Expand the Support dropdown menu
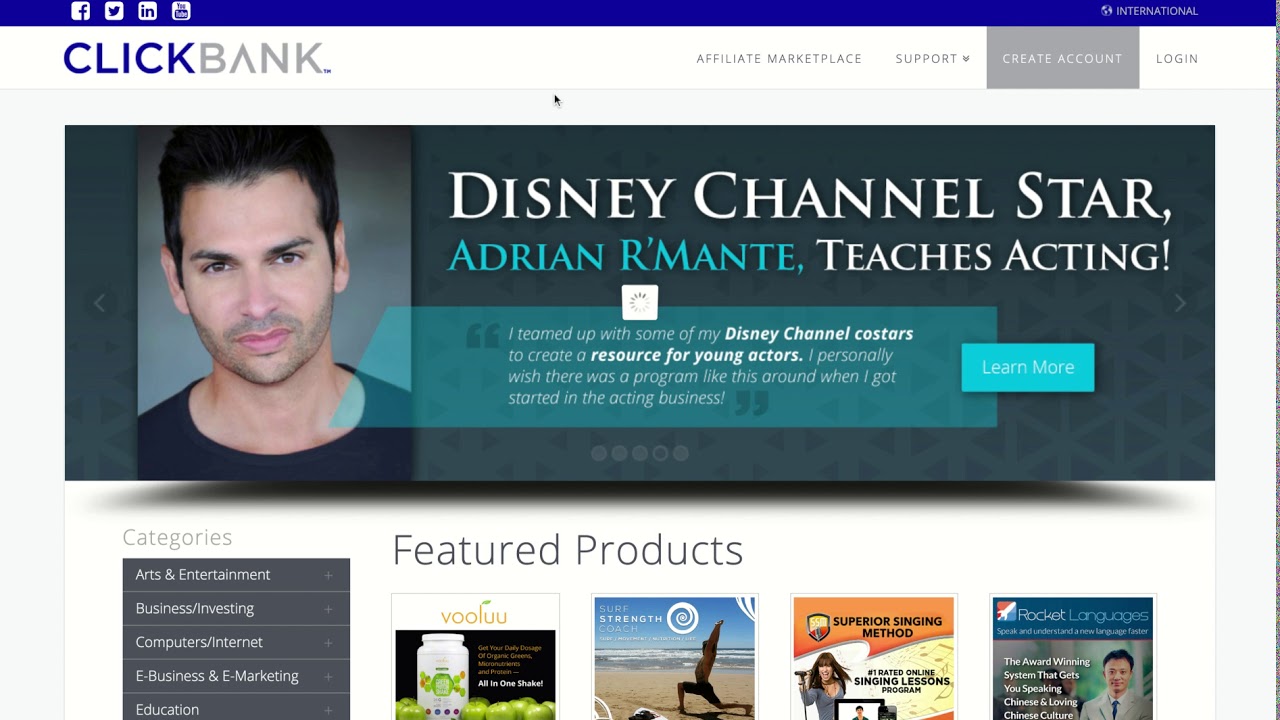 pos(933,59)
